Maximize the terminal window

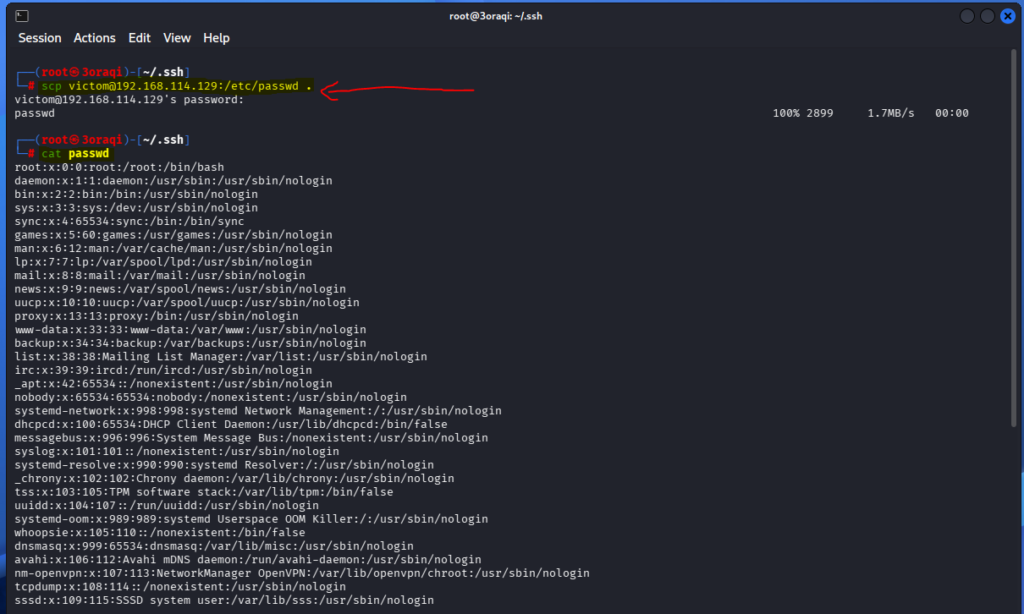pyautogui.click(x=986, y=16)
